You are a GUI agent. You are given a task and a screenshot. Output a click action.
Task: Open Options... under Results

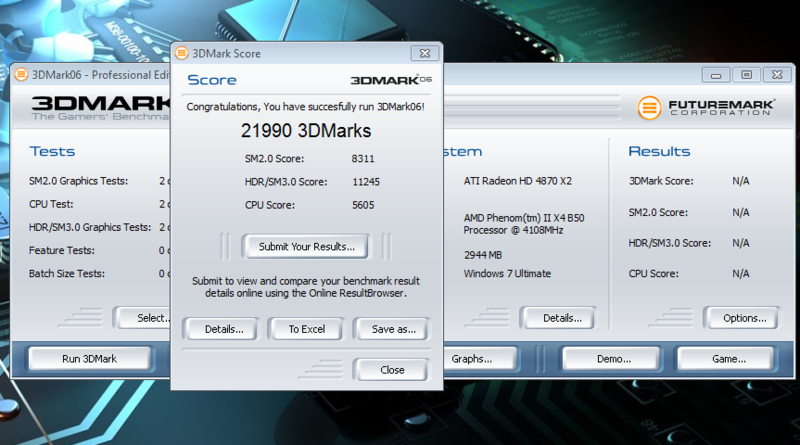(742, 318)
